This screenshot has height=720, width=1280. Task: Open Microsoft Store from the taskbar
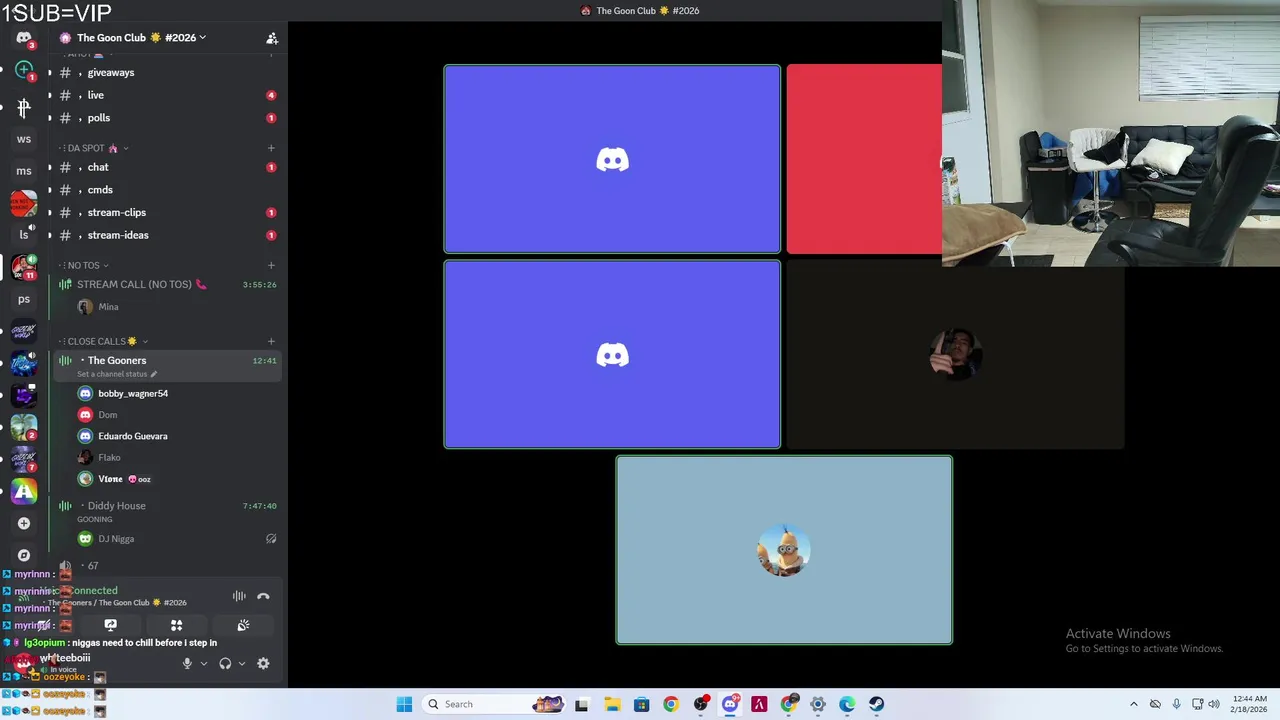641,704
